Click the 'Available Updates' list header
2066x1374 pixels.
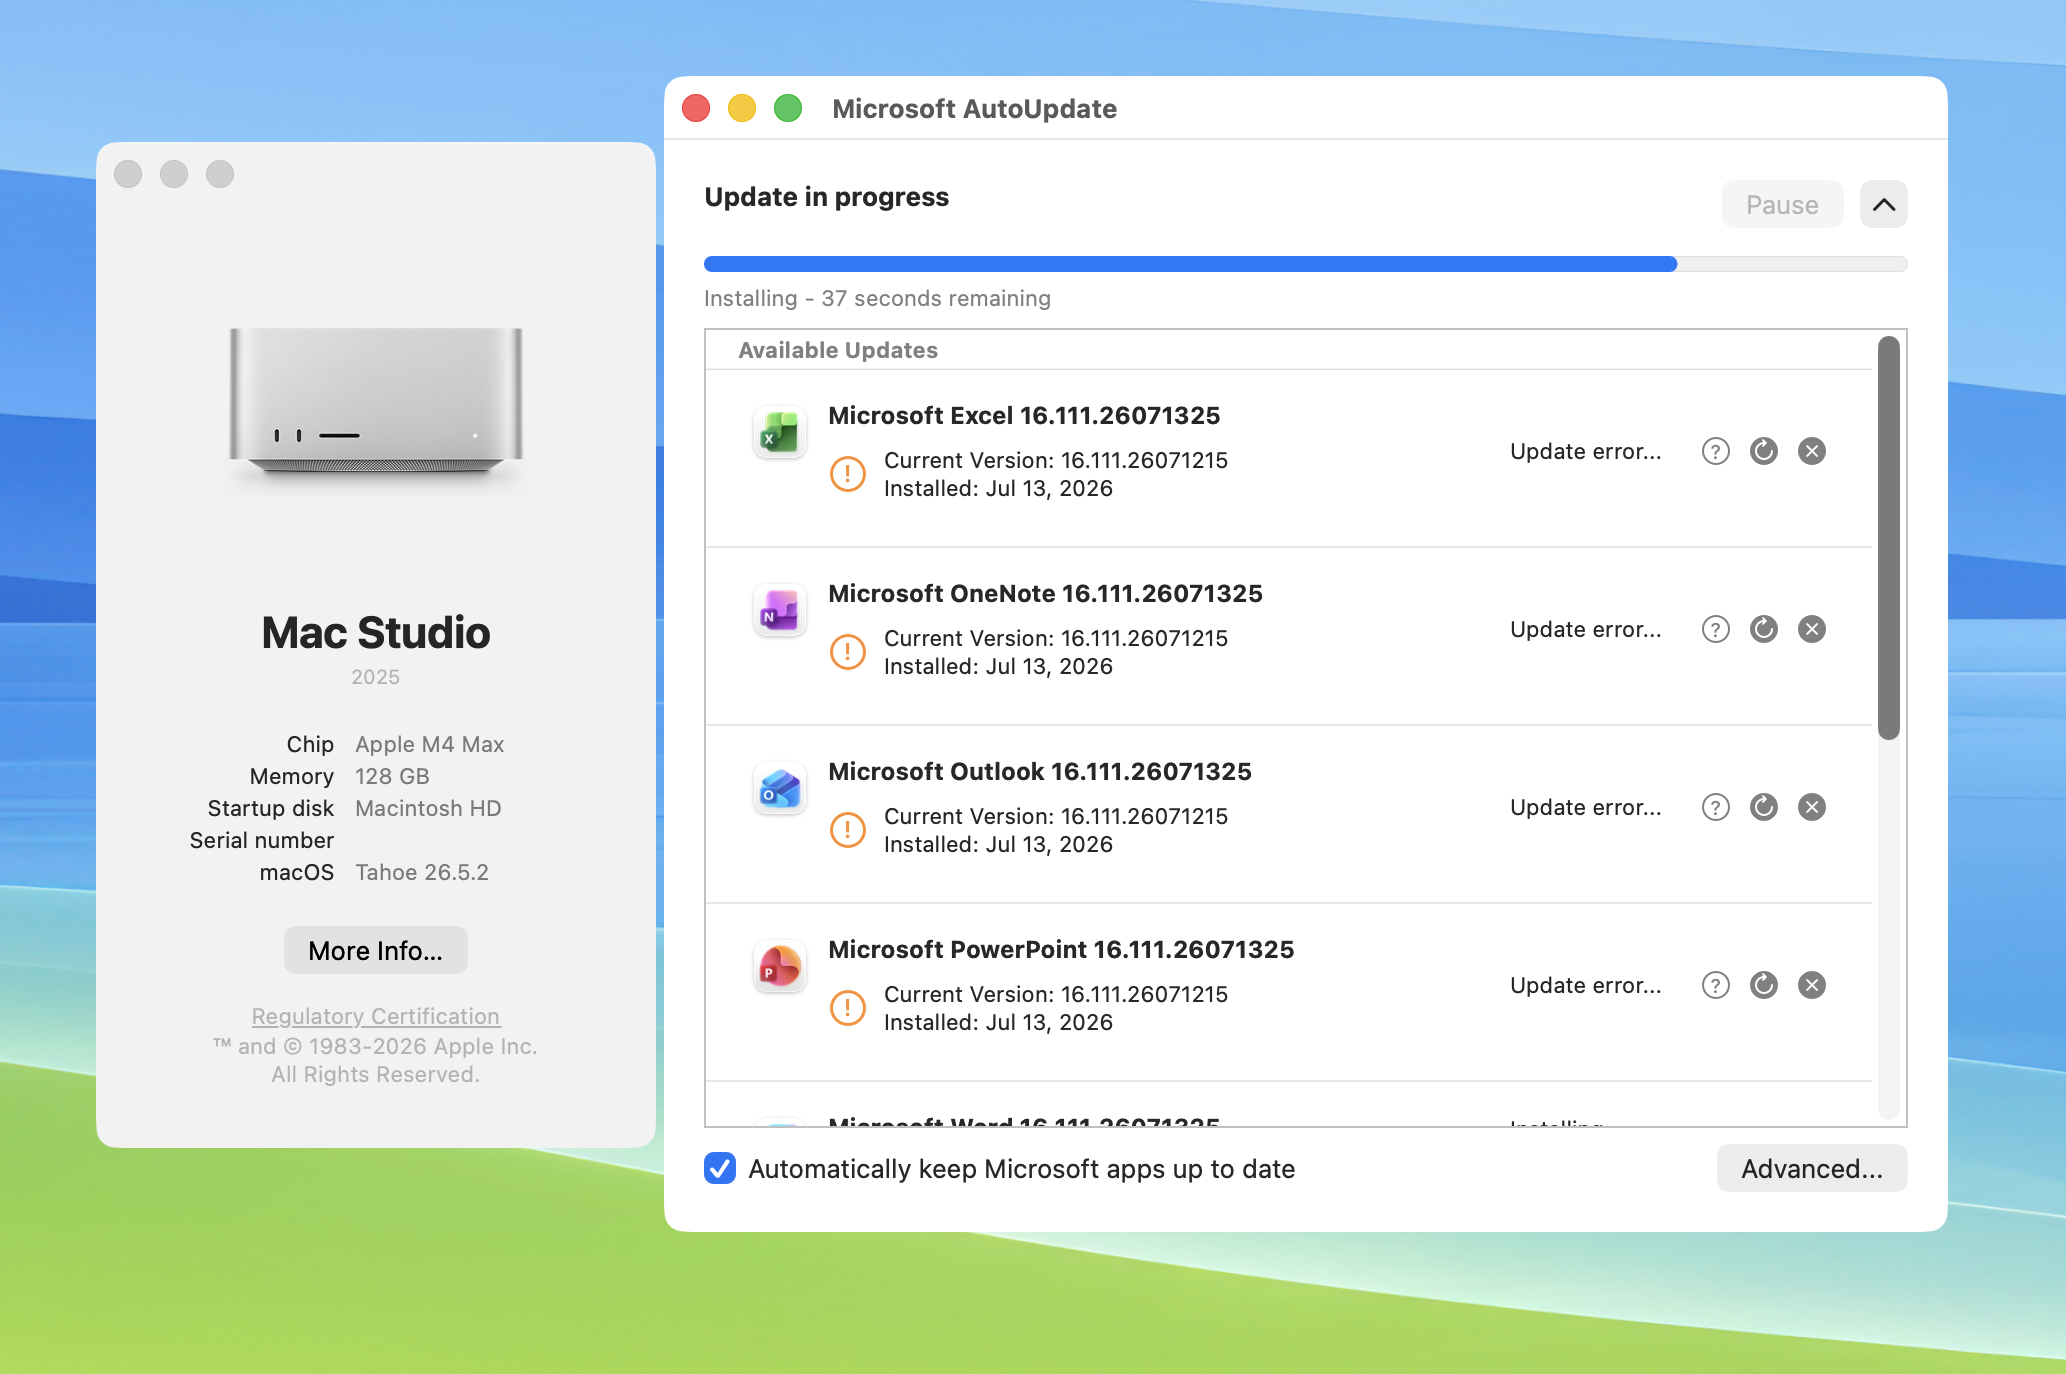pyautogui.click(x=838, y=350)
